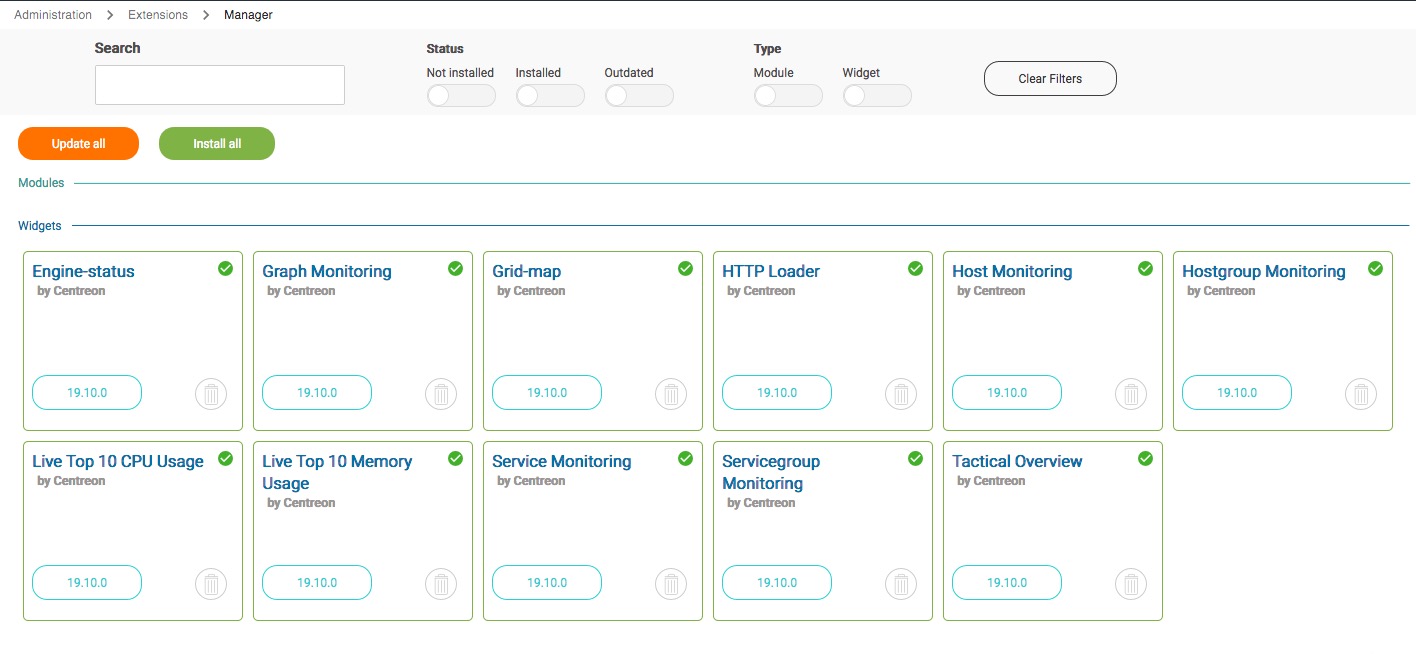Viewport: 1416px width, 654px height.
Task: Turn on the Outdated filter switch
Action: coord(638,96)
